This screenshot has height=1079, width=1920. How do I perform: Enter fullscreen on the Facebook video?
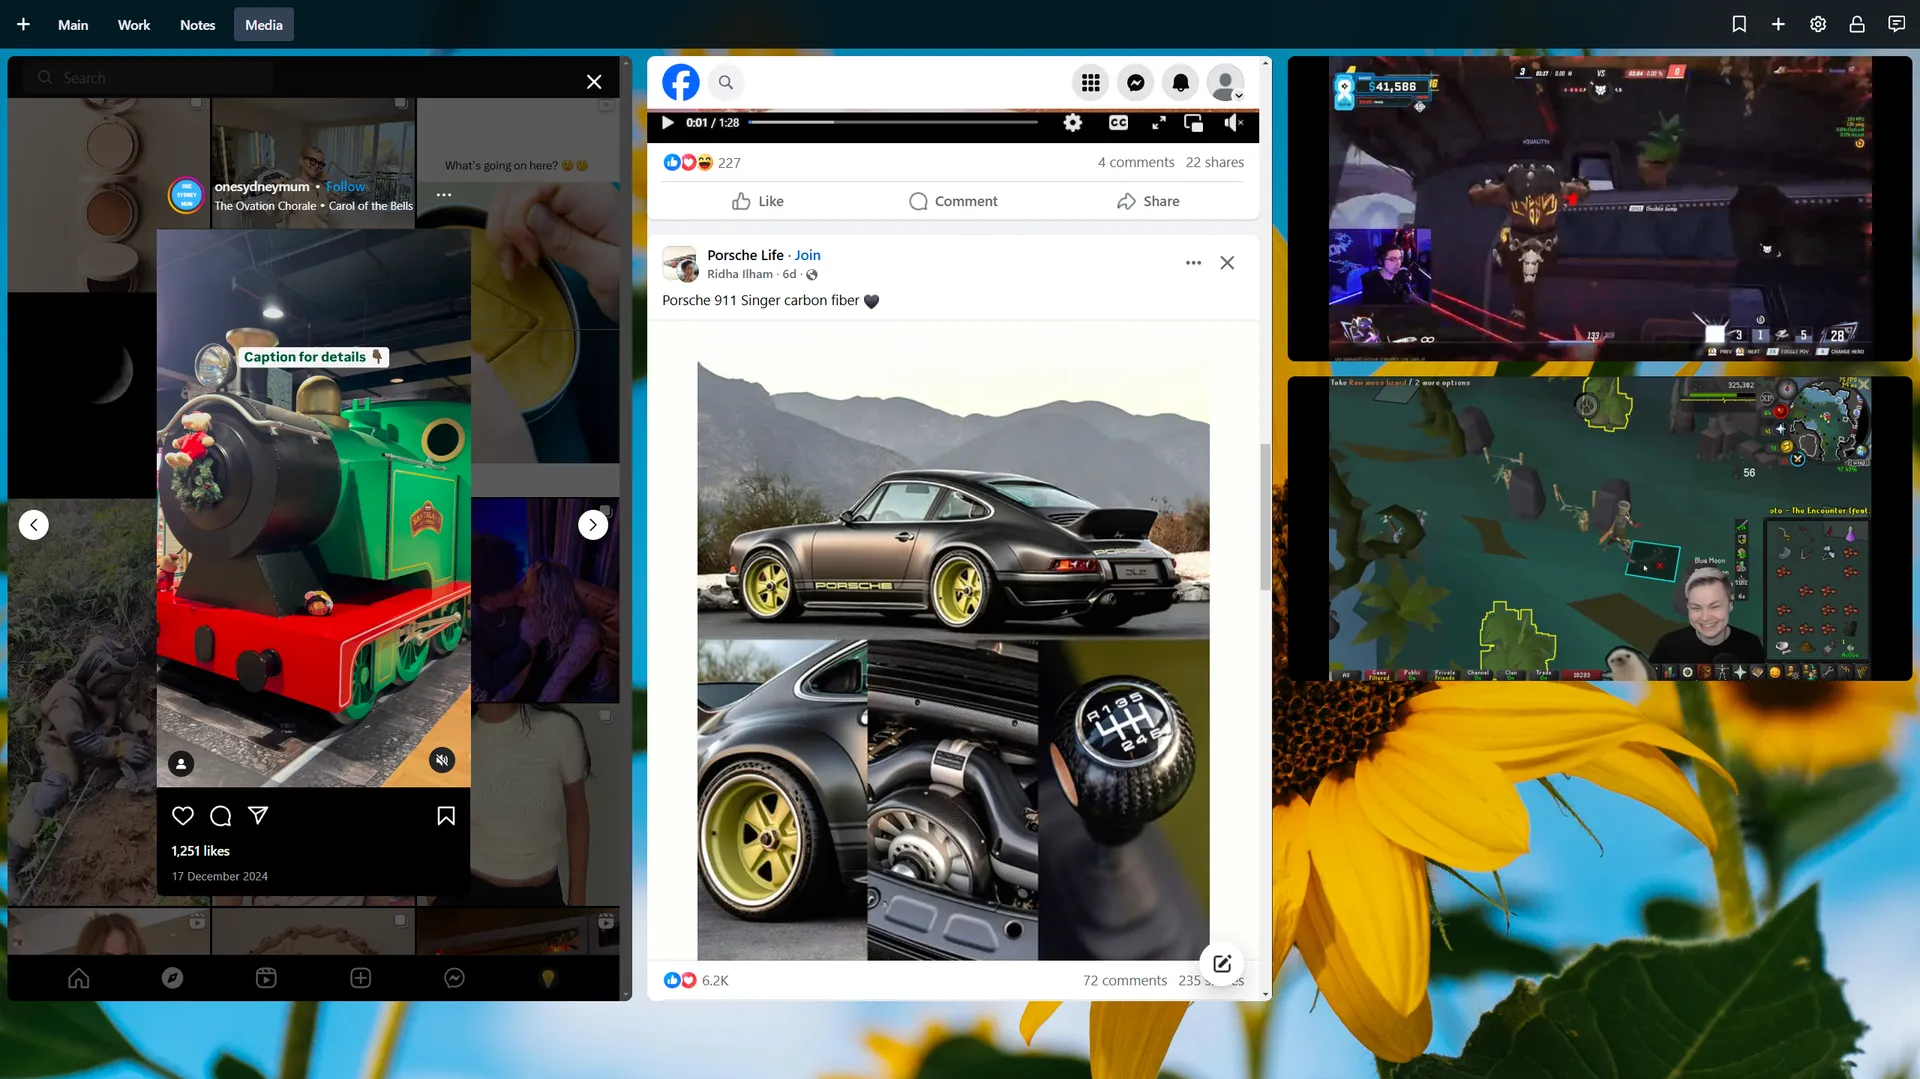[x=1158, y=122]
